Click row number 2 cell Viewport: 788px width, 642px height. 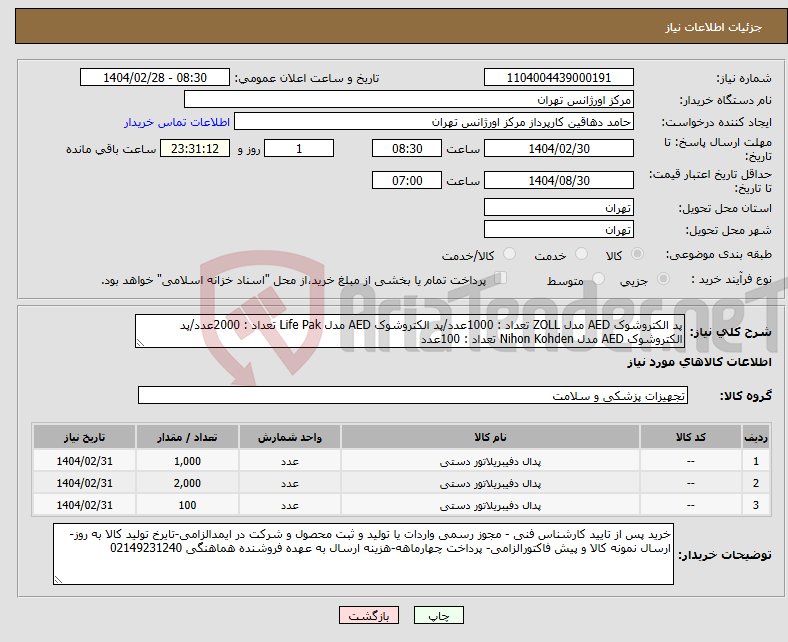(x=756, y=483)
